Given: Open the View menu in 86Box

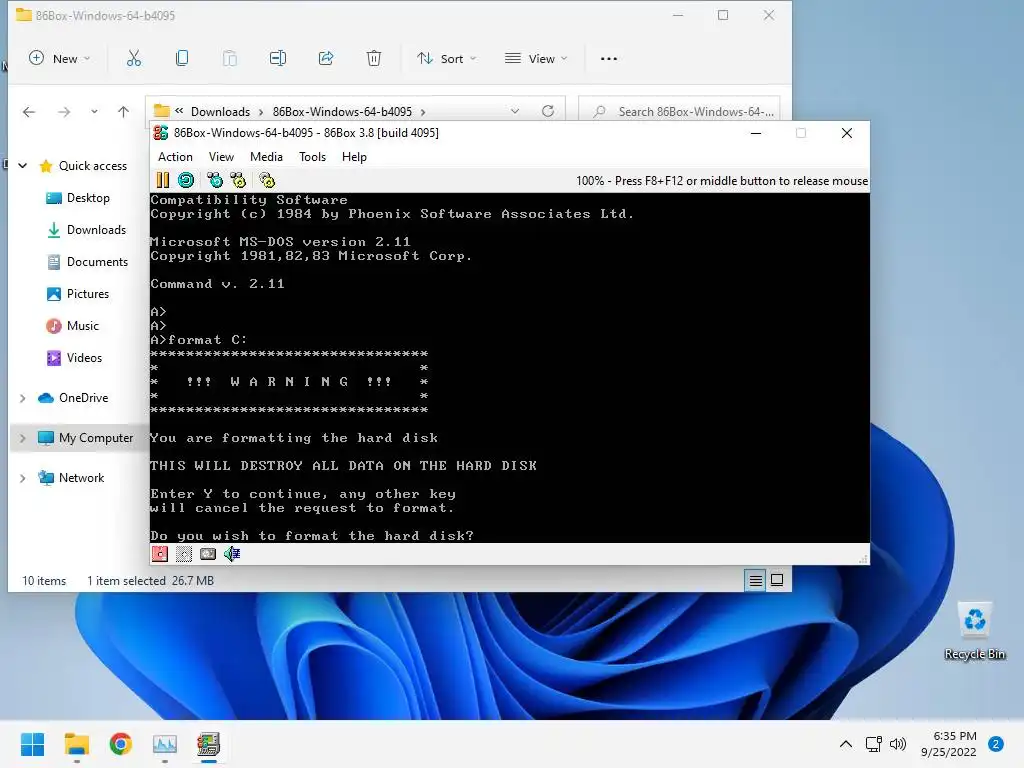Looking at the screenshot, I should point(221,157).
